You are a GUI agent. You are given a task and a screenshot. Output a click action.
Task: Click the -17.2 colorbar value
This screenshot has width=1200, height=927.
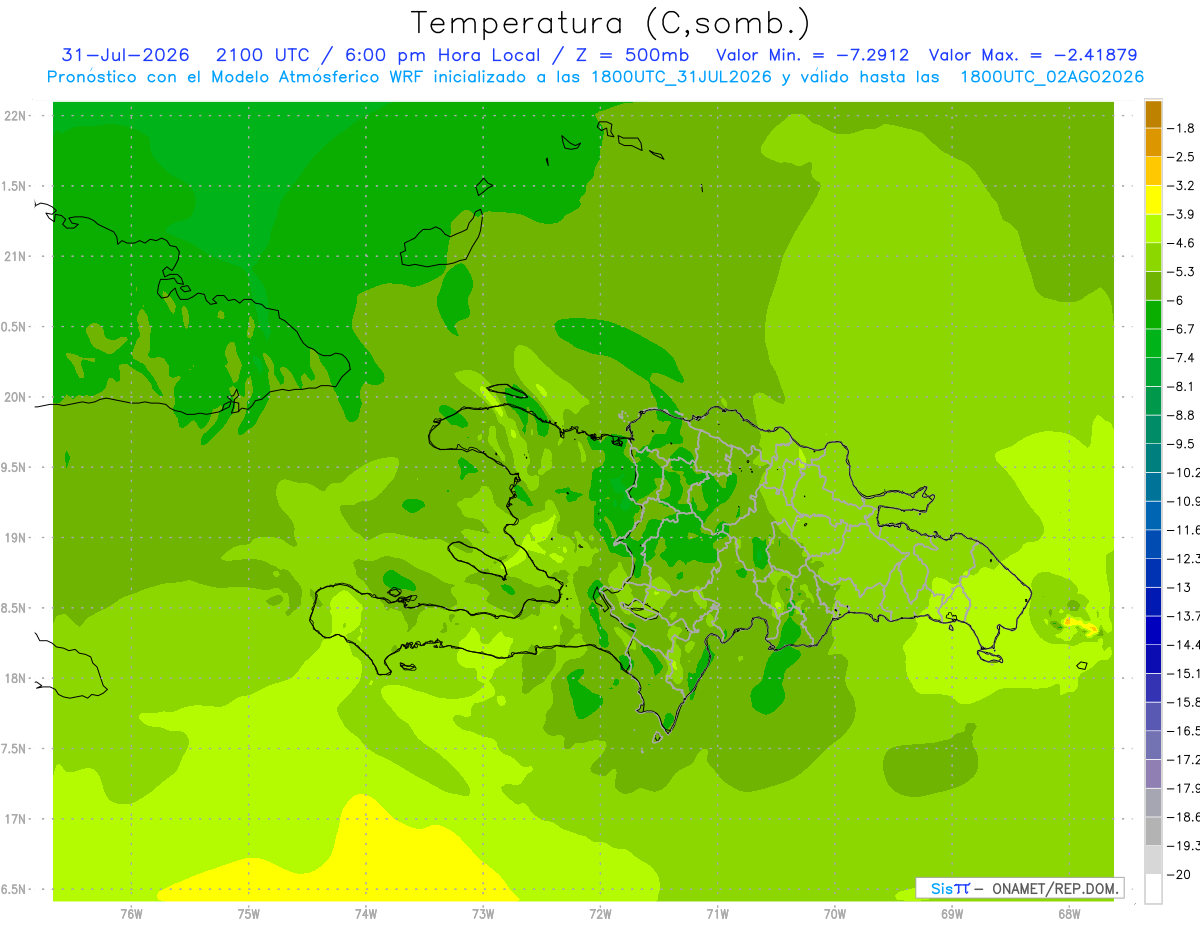(x=1183, y=759)
